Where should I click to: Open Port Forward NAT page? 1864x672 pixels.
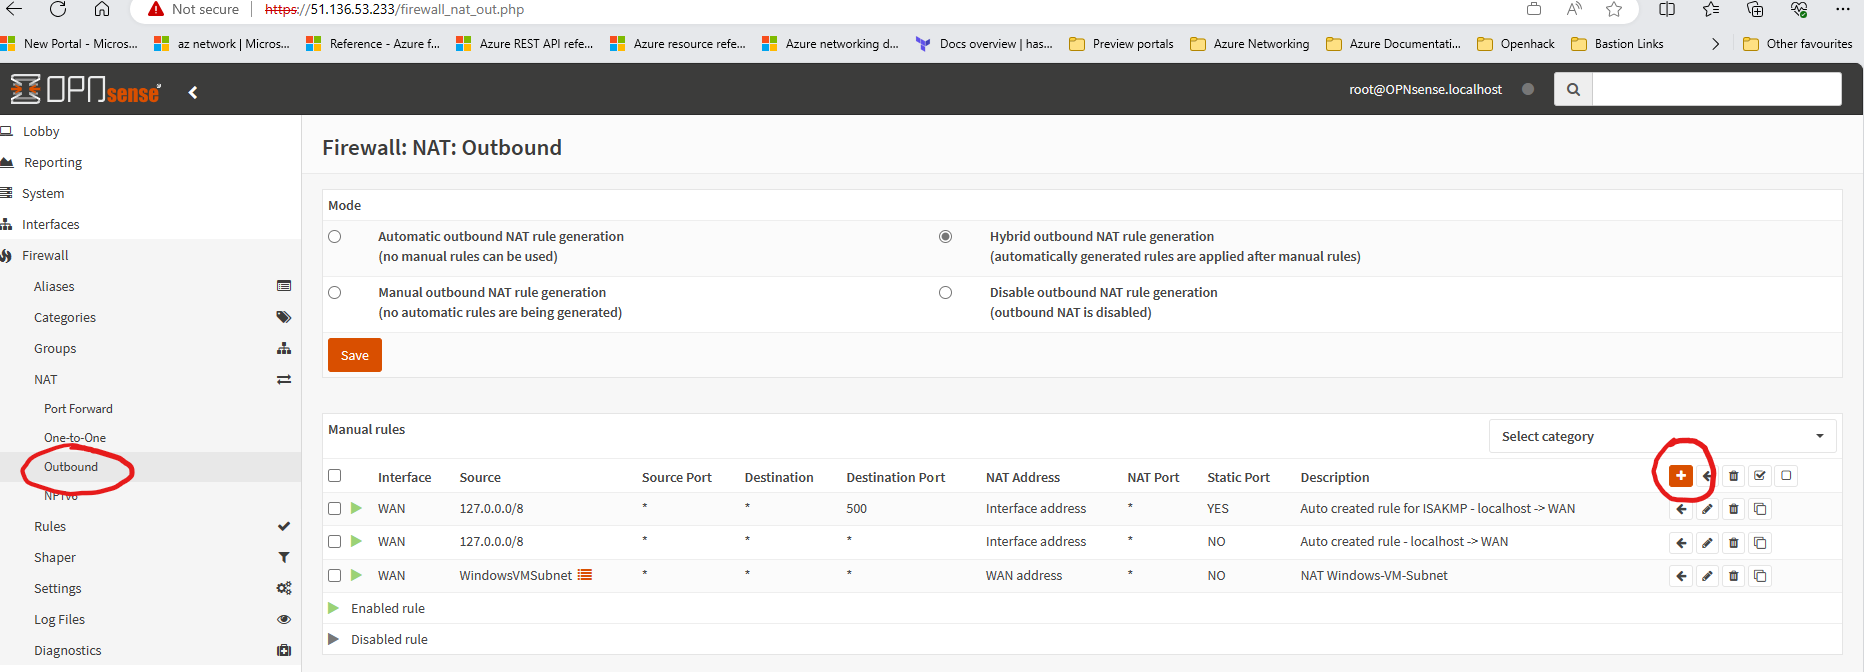pyautogui.click(x=150, y=409)
